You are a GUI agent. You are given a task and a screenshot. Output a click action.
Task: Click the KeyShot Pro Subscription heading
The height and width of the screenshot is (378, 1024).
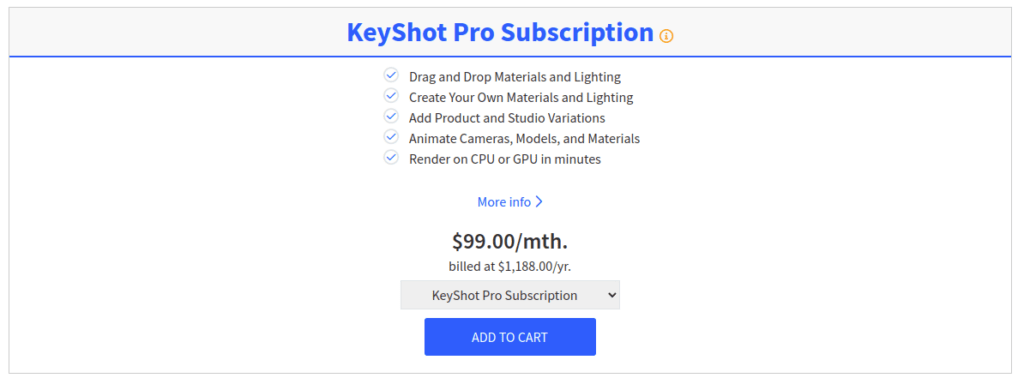click(500, 32)
